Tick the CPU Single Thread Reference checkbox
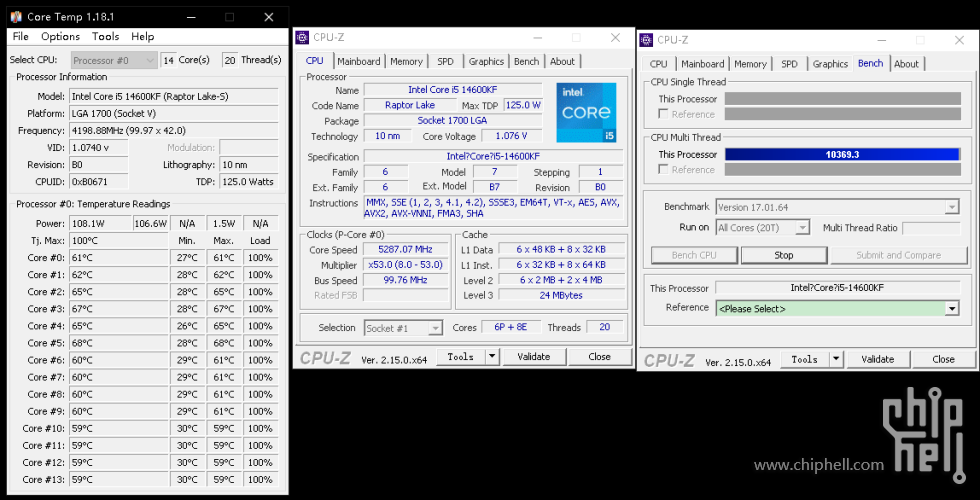 pyautogui.click(x=664, y=114)
